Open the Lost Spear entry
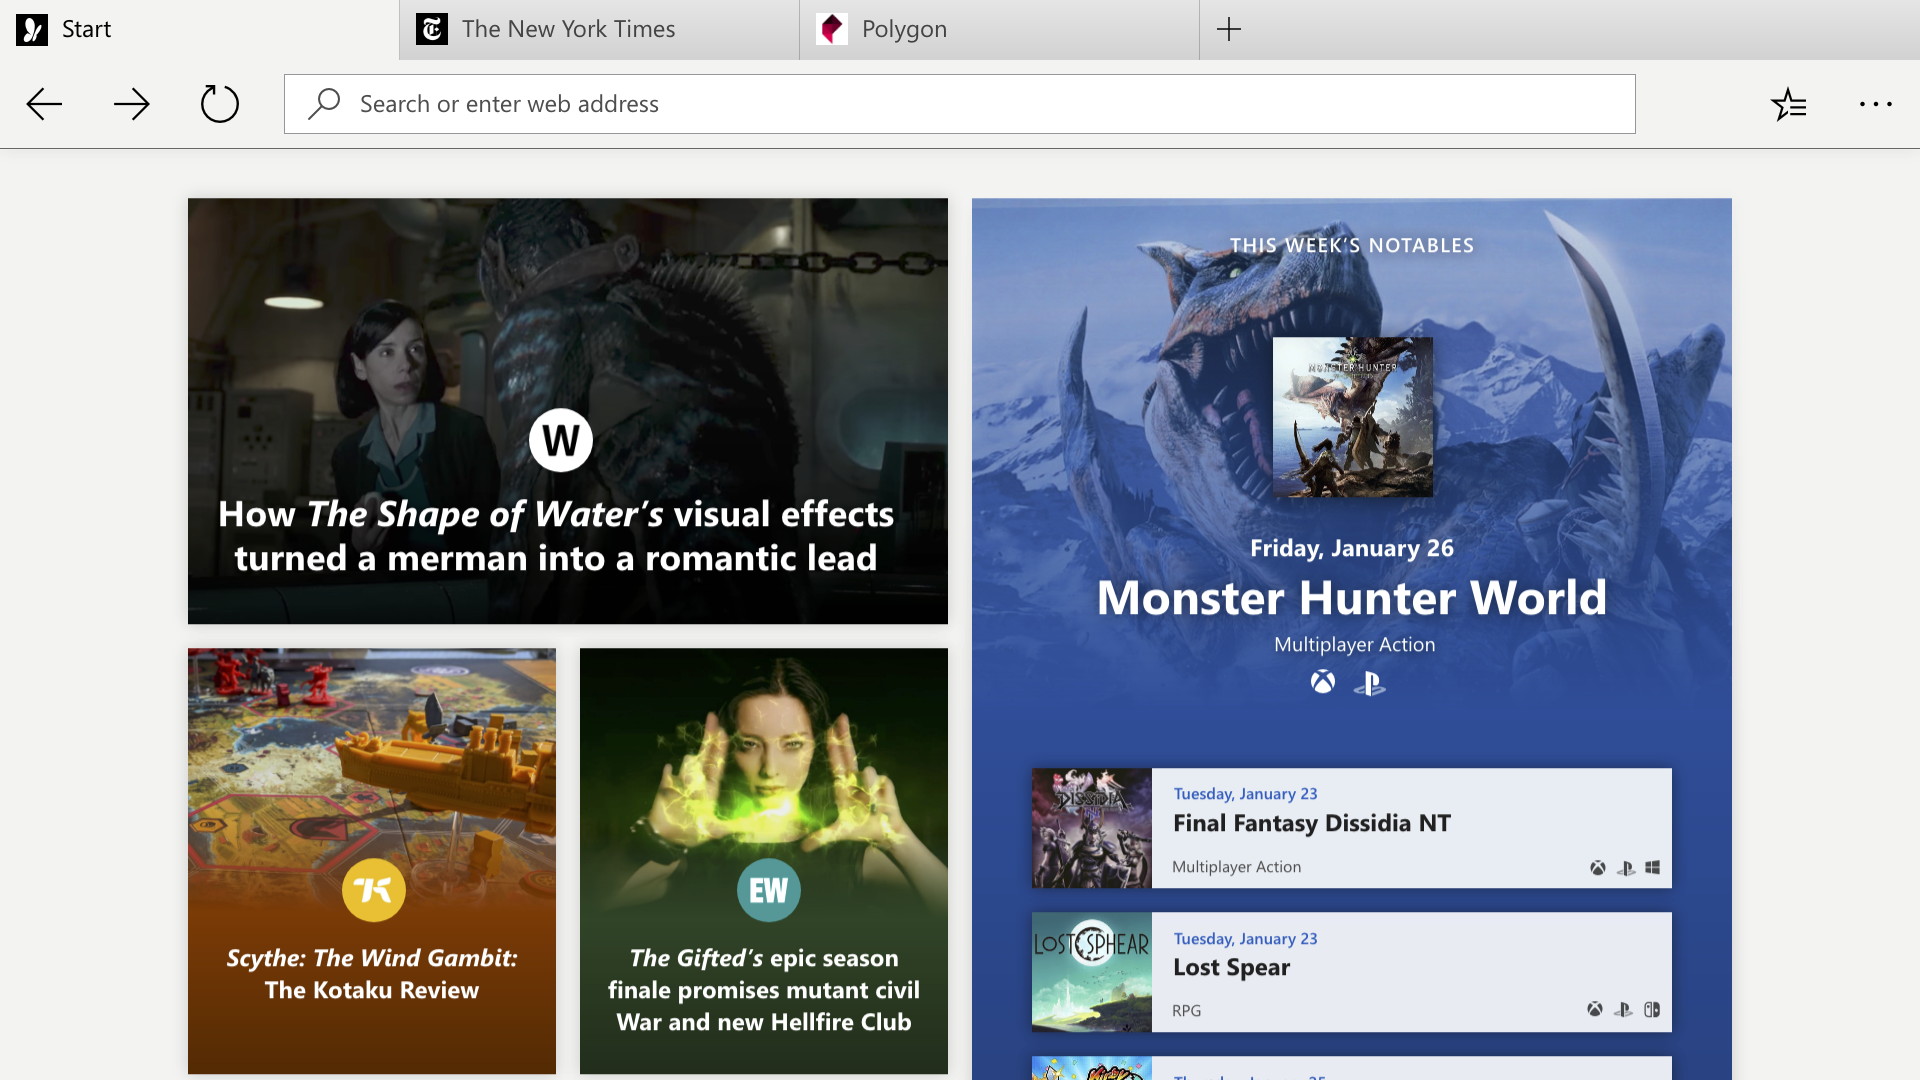1920x1080 pixels. tap(1352, 972)
